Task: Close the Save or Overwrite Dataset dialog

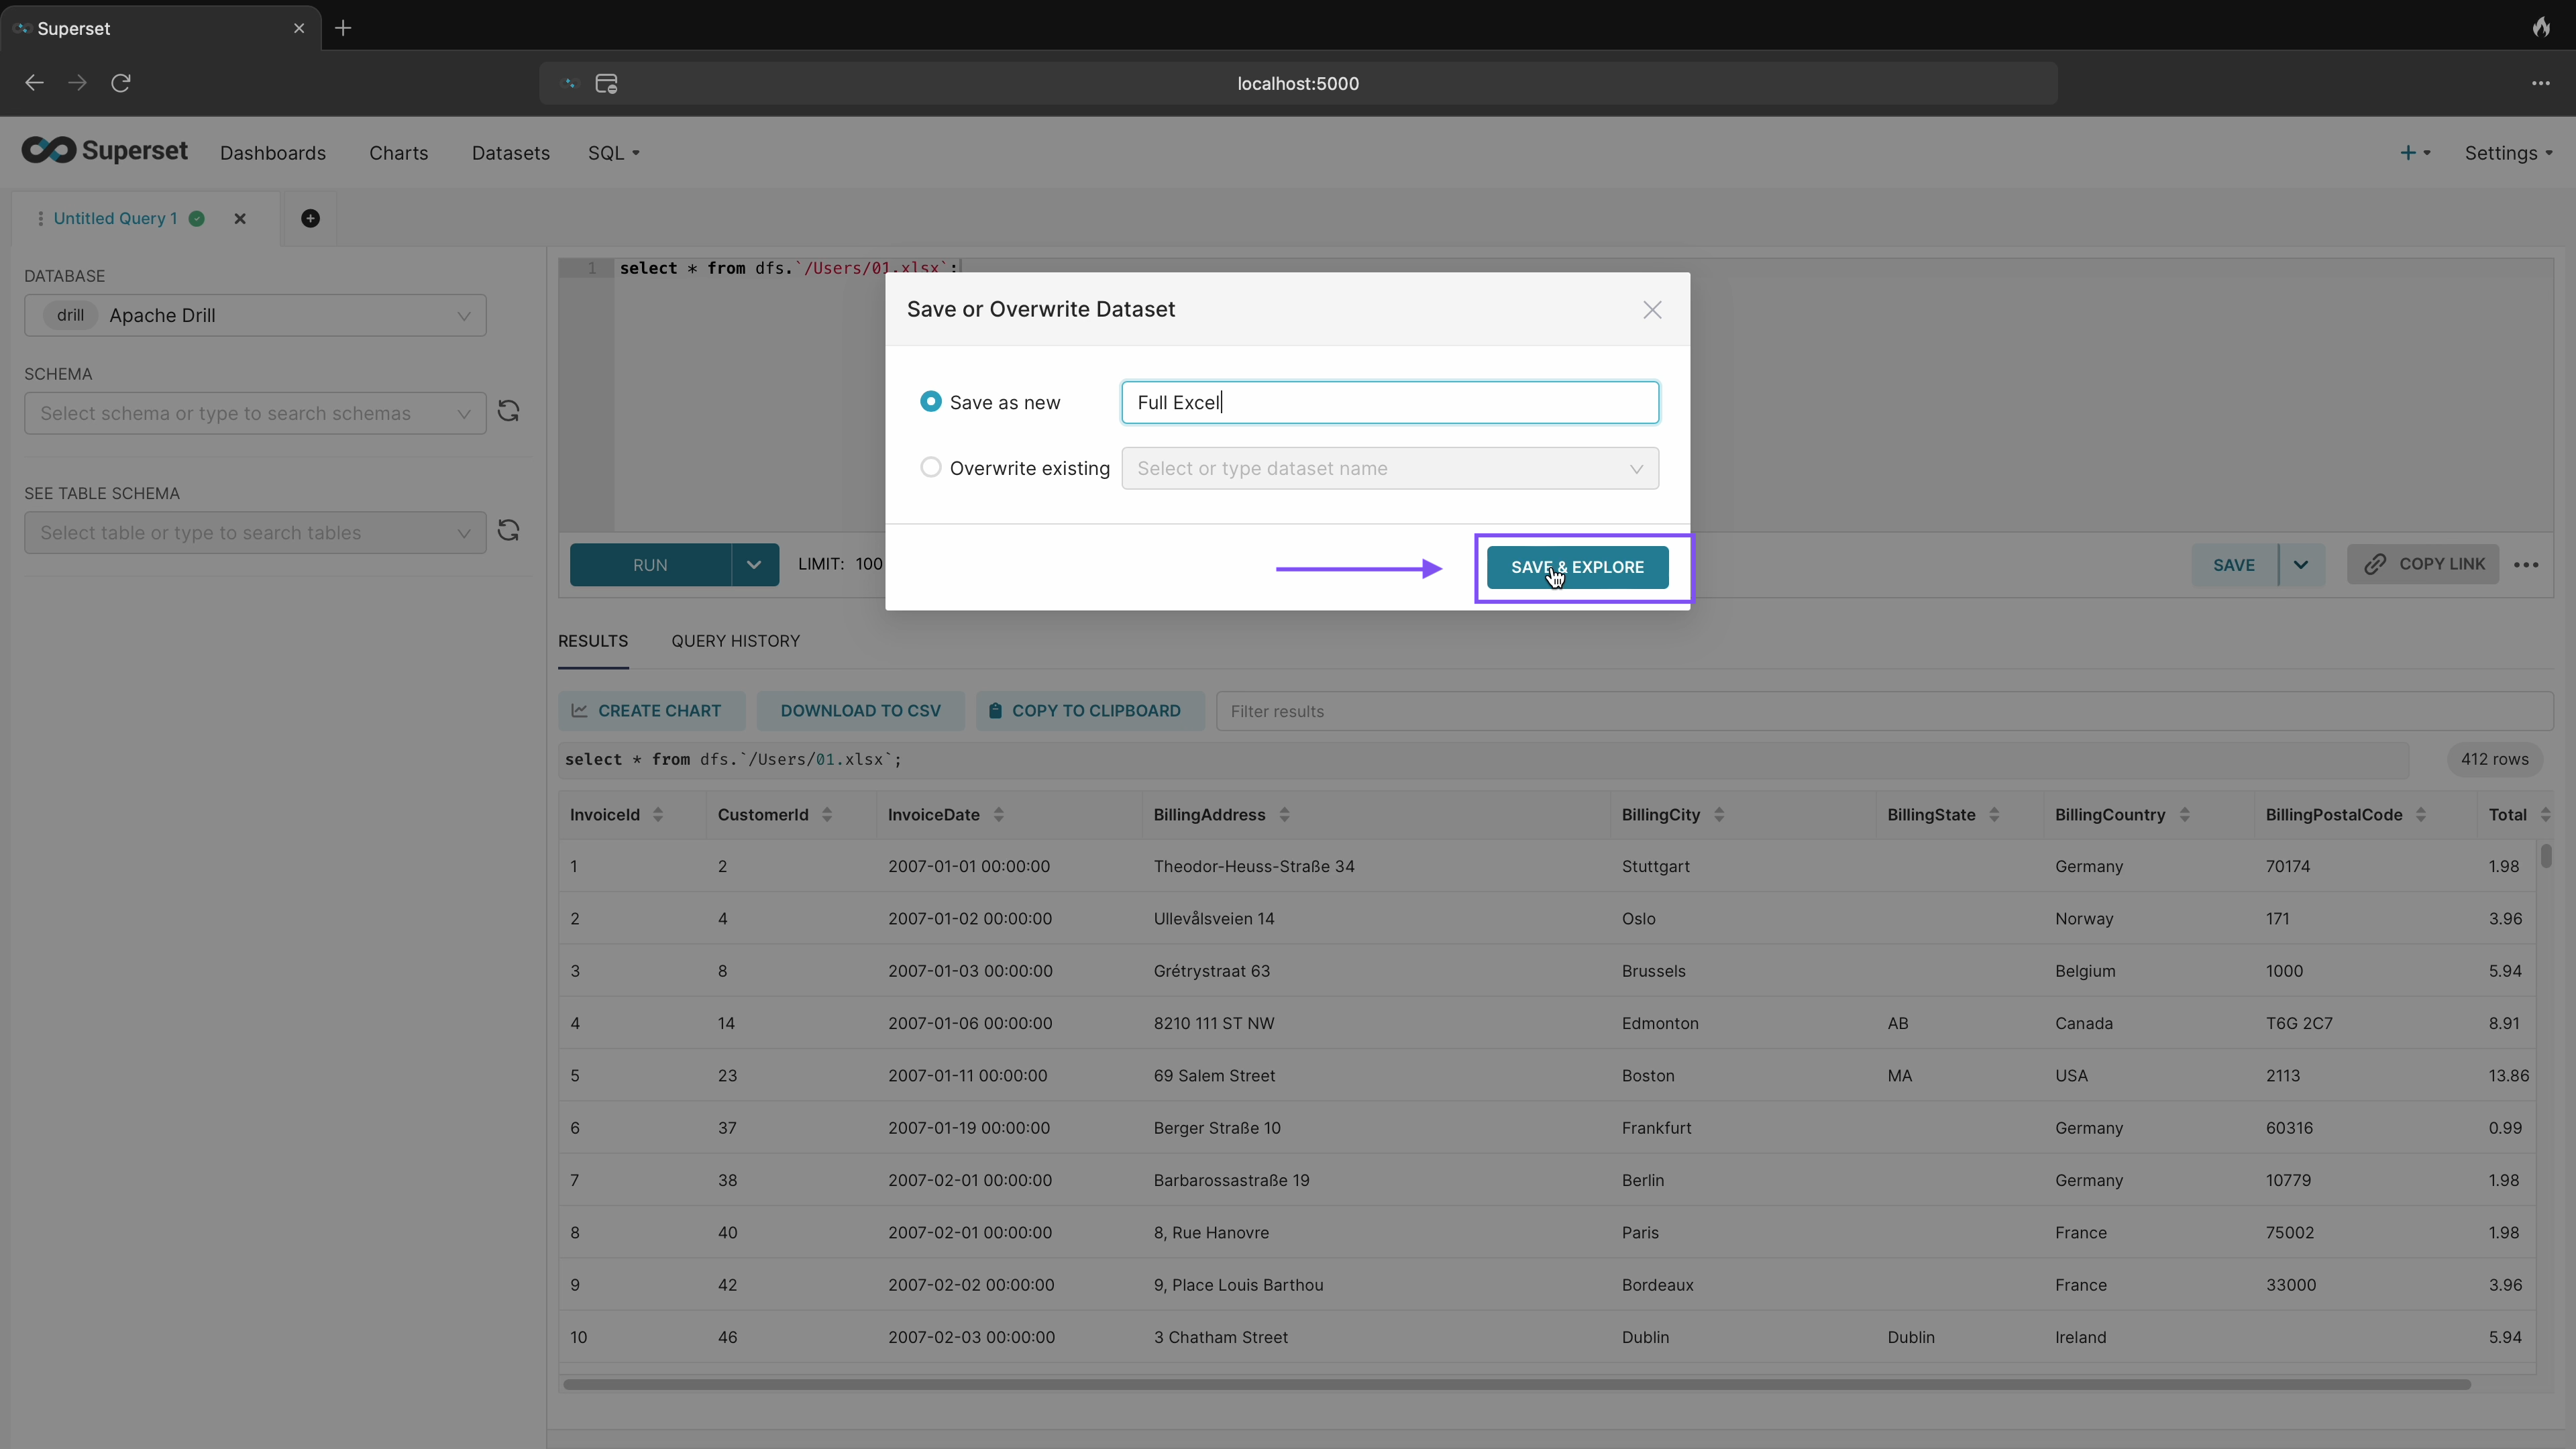Action: pyautogui.click(x=1651, y=310)
